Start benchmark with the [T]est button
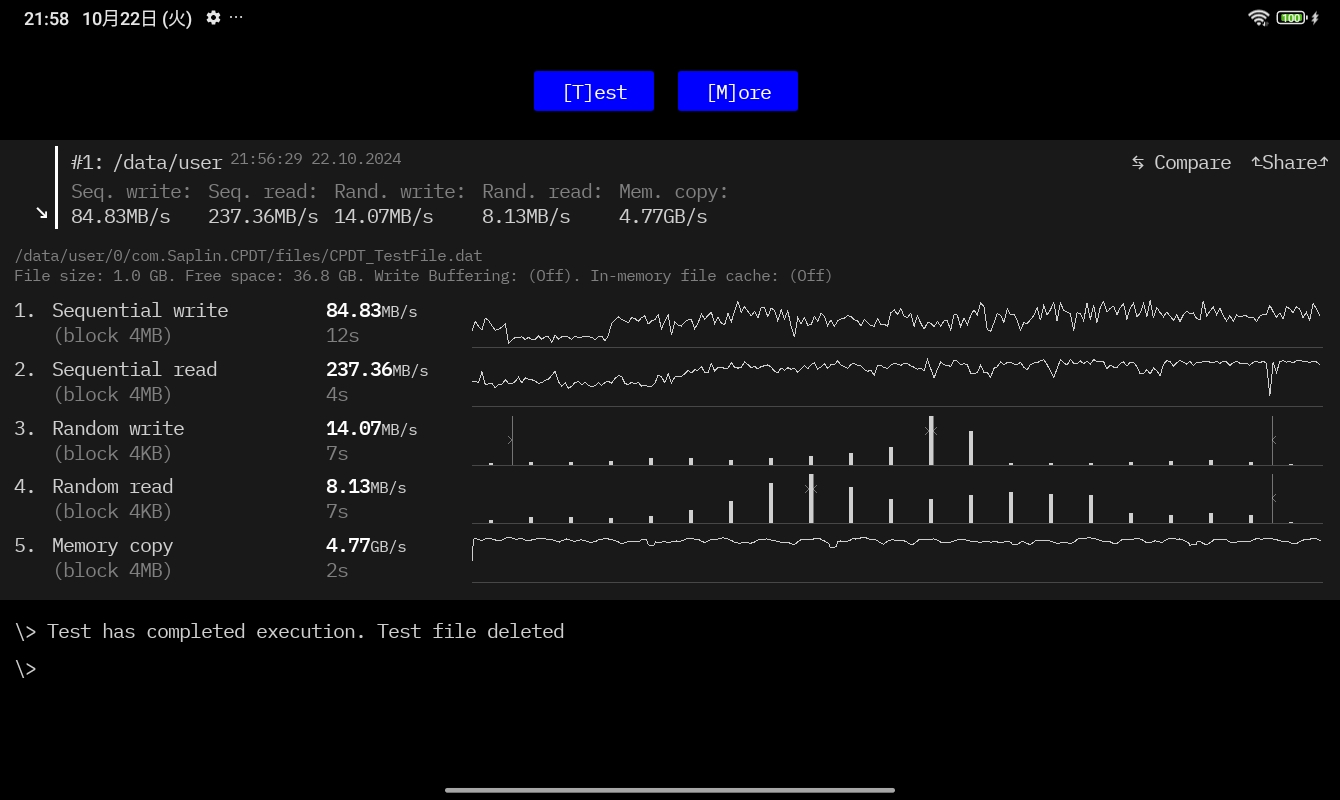Viewport: 1340px width, 800px height. 594,91
